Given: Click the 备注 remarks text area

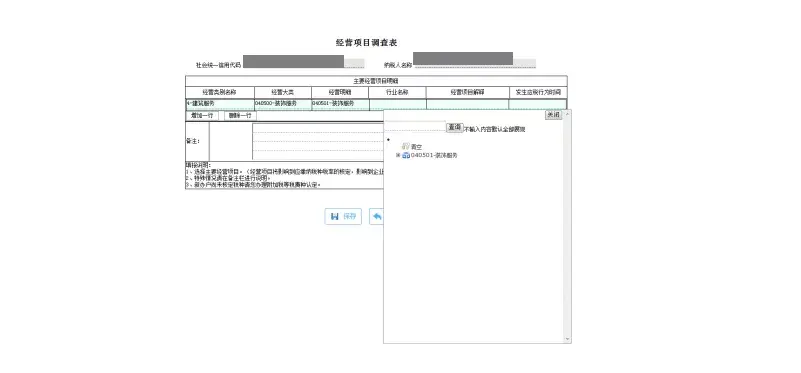Looking at the screenshot, I should [x=318, y=142].
